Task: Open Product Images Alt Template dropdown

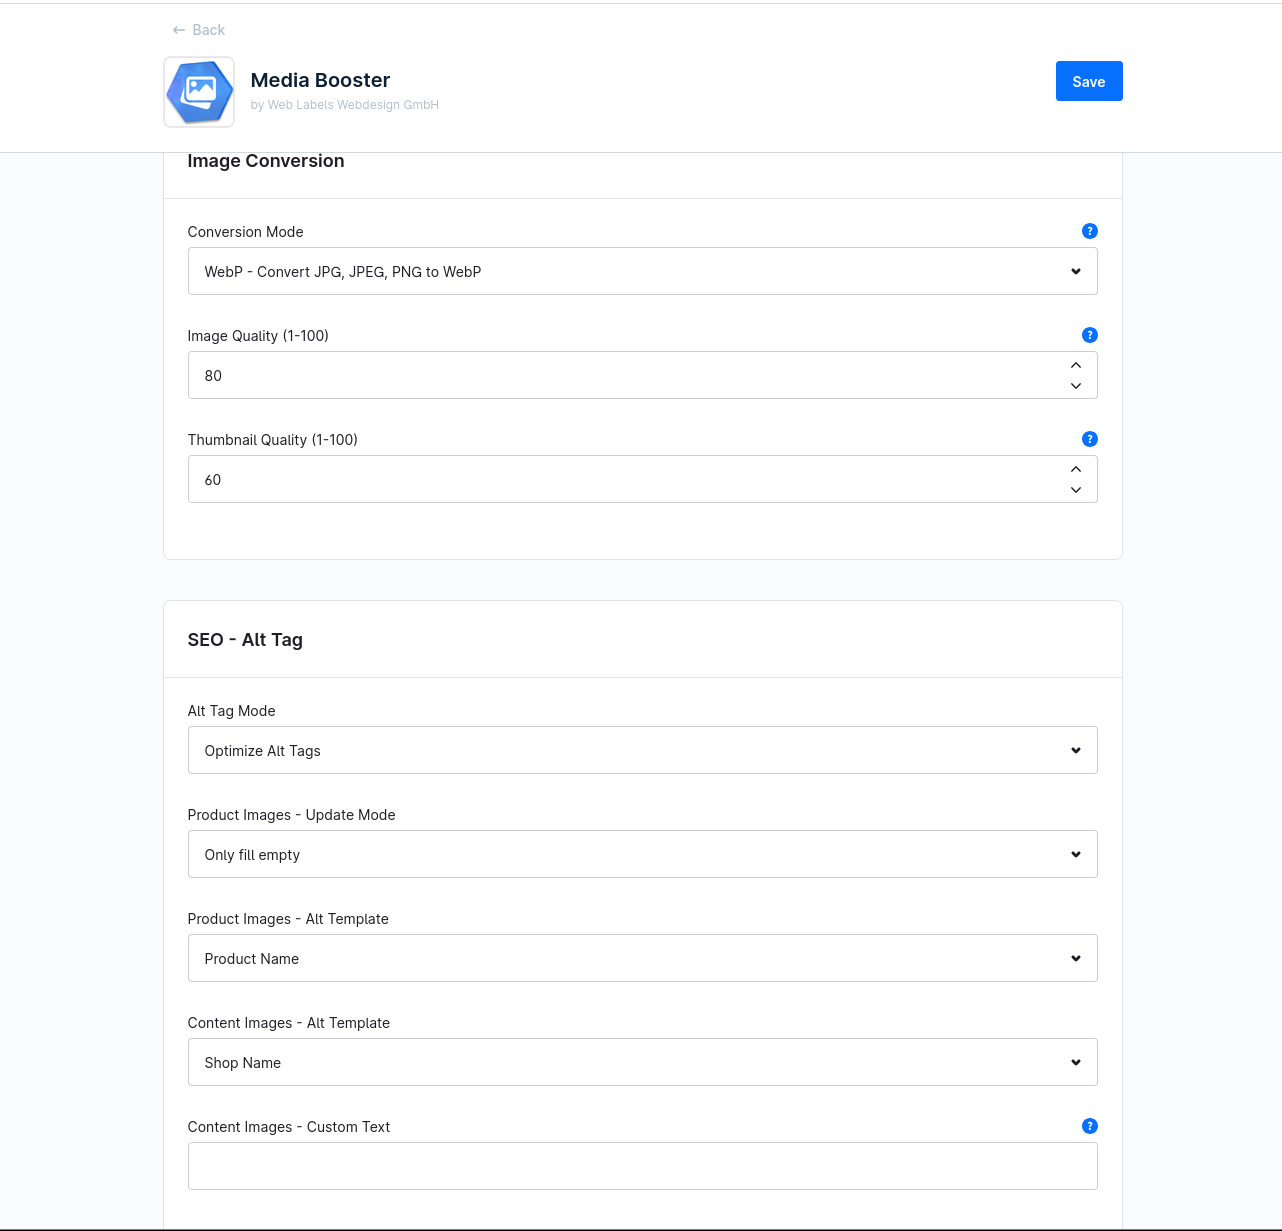Action: point(642,958)
